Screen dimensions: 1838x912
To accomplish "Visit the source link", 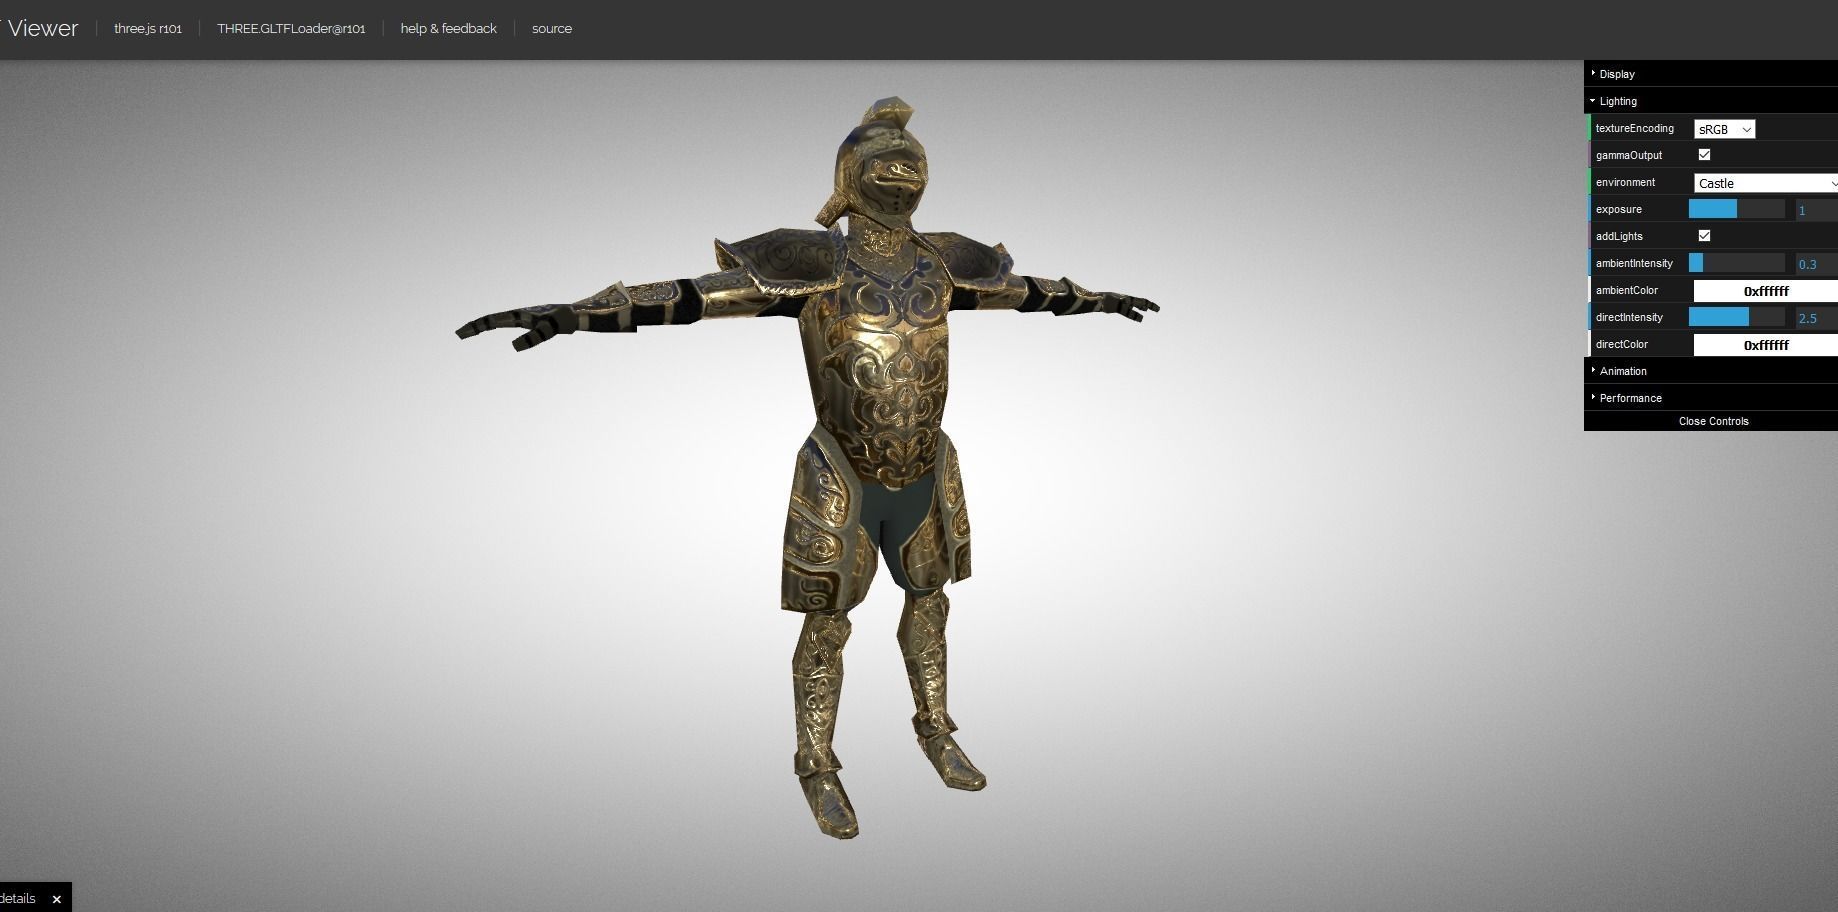I will click(551, 28).
